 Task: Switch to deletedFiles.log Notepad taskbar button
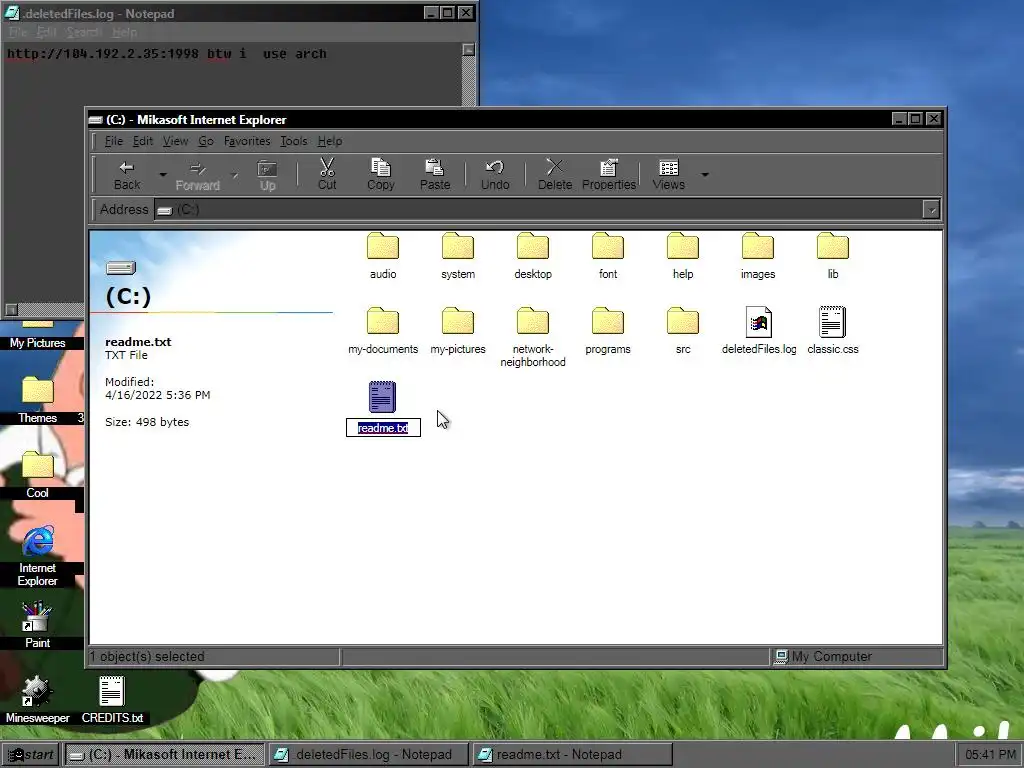368,754
